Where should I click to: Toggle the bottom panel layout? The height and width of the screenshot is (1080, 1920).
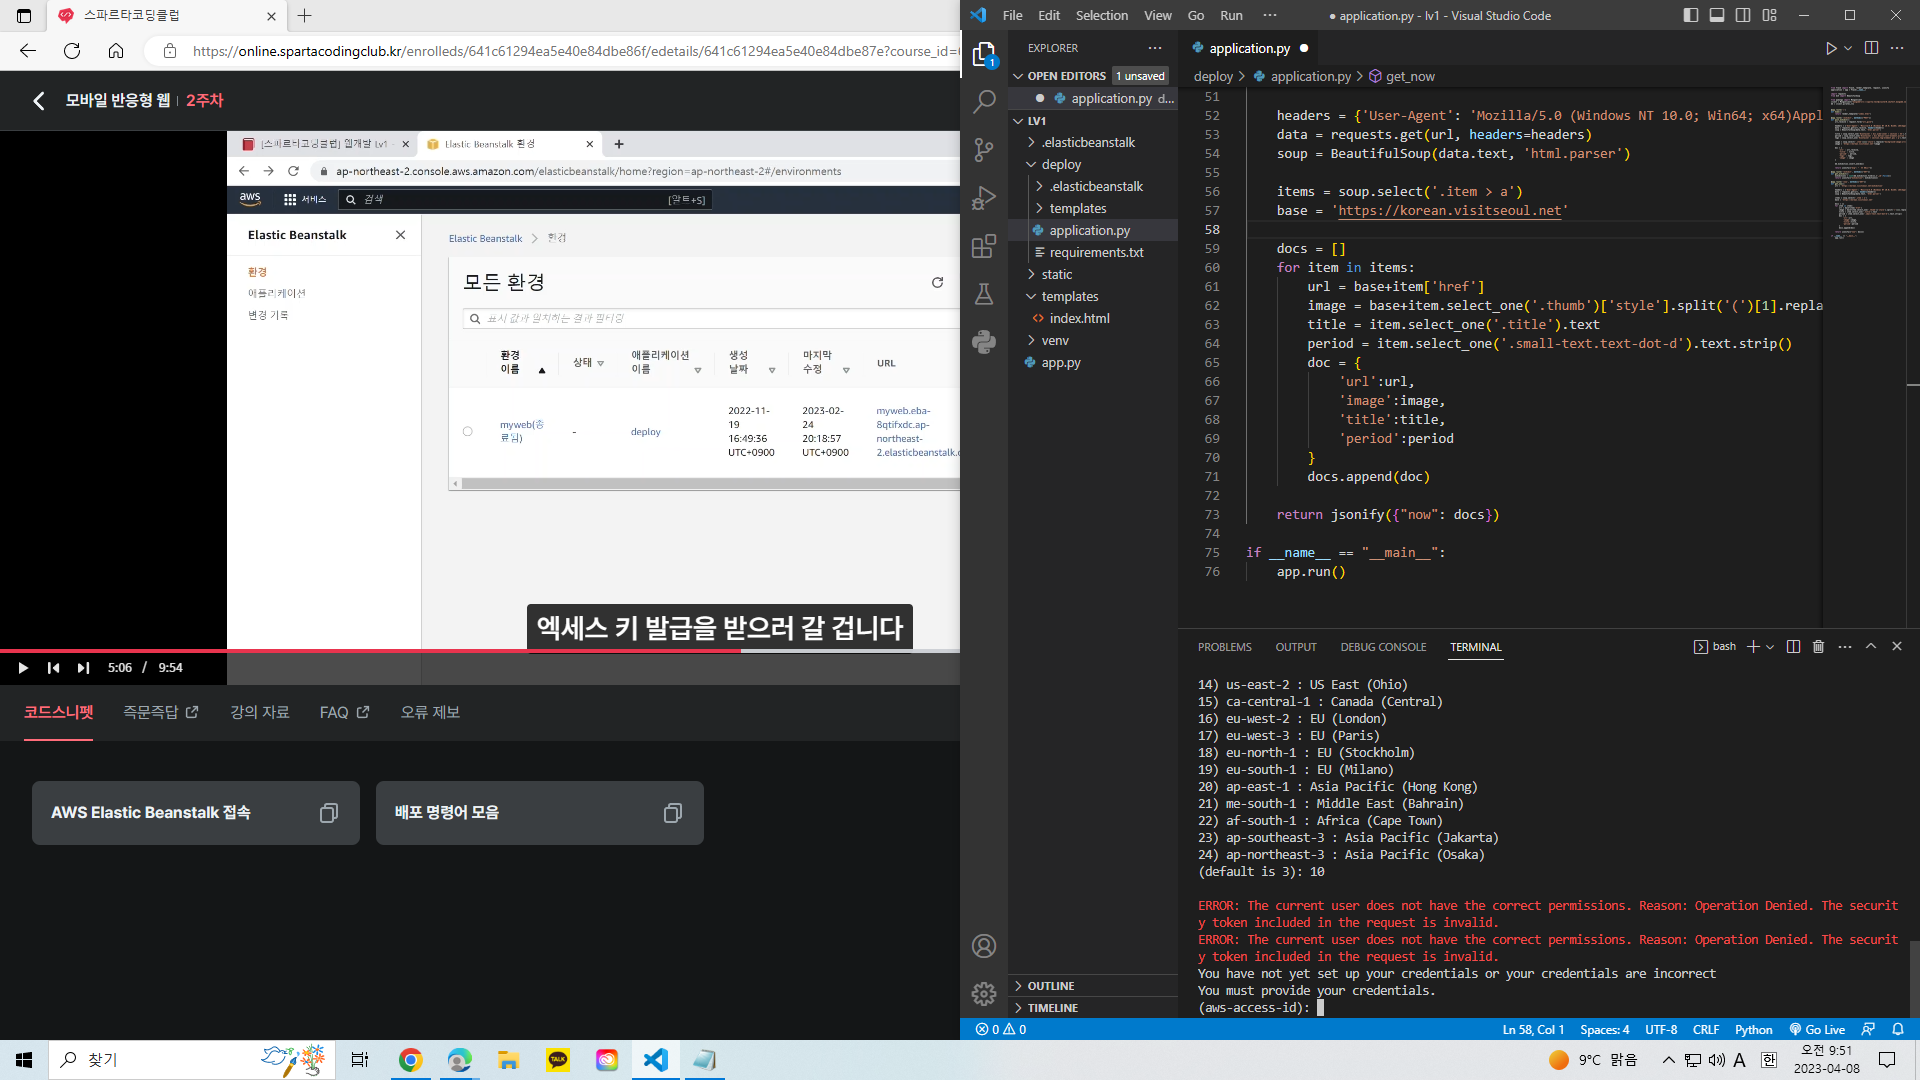pos(1717,15)
